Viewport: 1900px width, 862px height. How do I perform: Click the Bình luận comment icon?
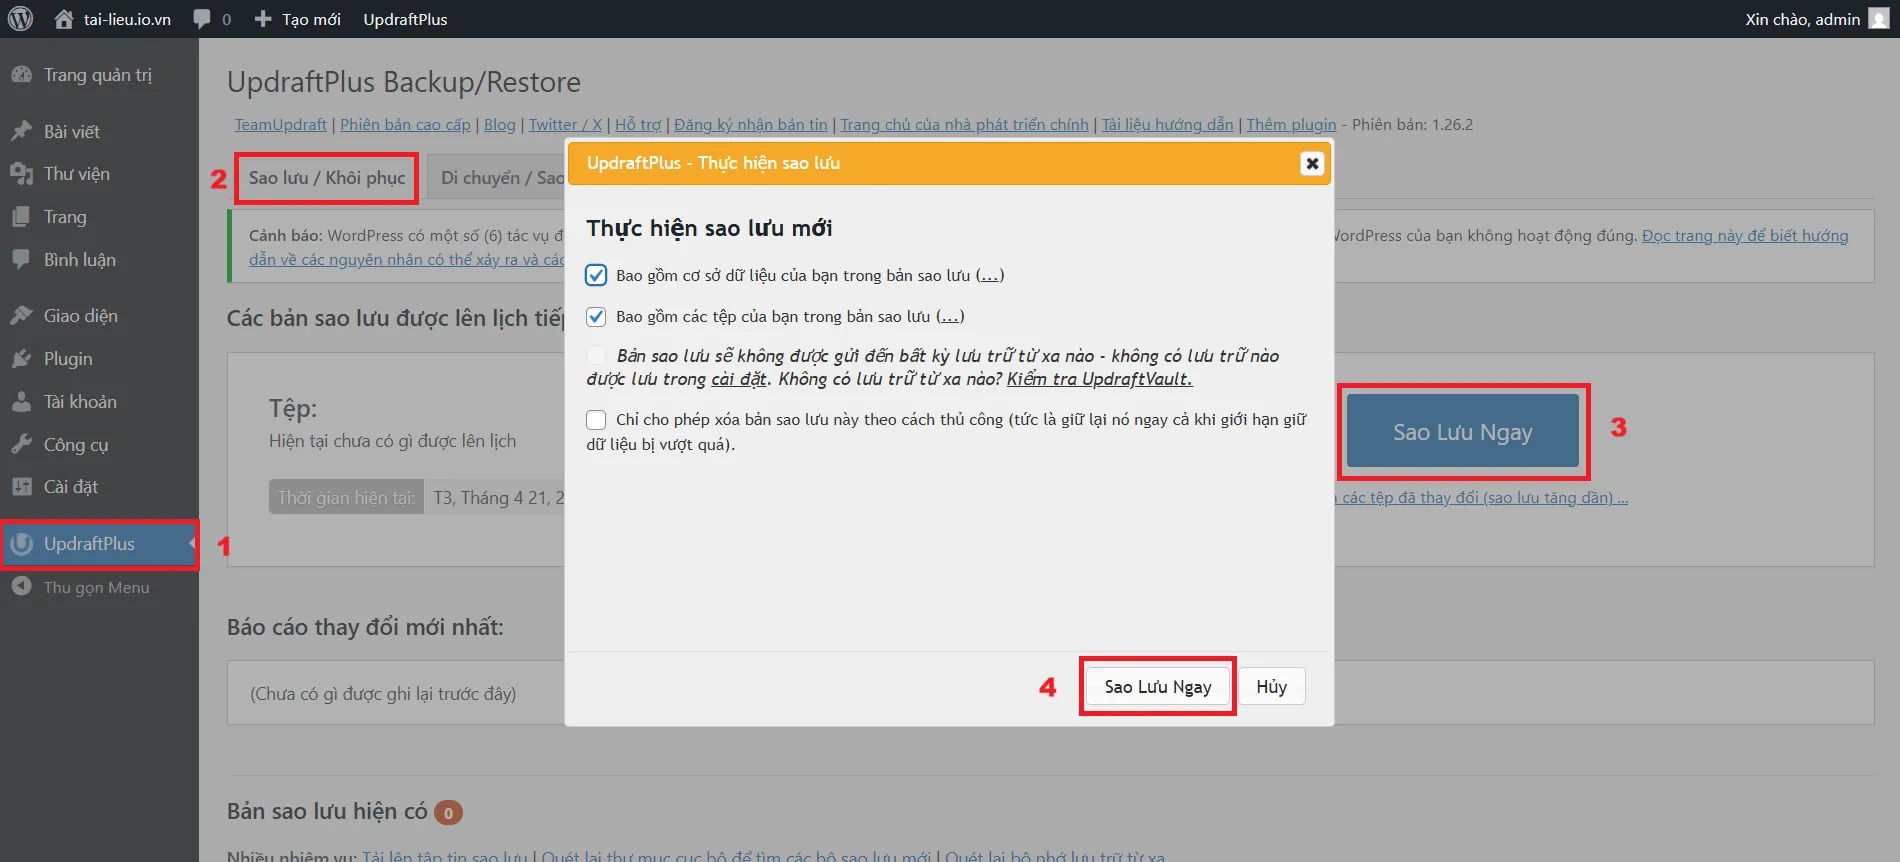point(21,259)
